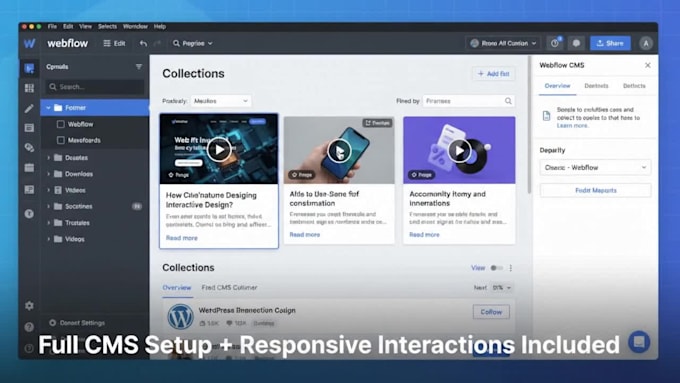The width and height of the screenshot is (680, 383).
Task: Click the round info sidebar icon
Action: (x=29, y=213)
